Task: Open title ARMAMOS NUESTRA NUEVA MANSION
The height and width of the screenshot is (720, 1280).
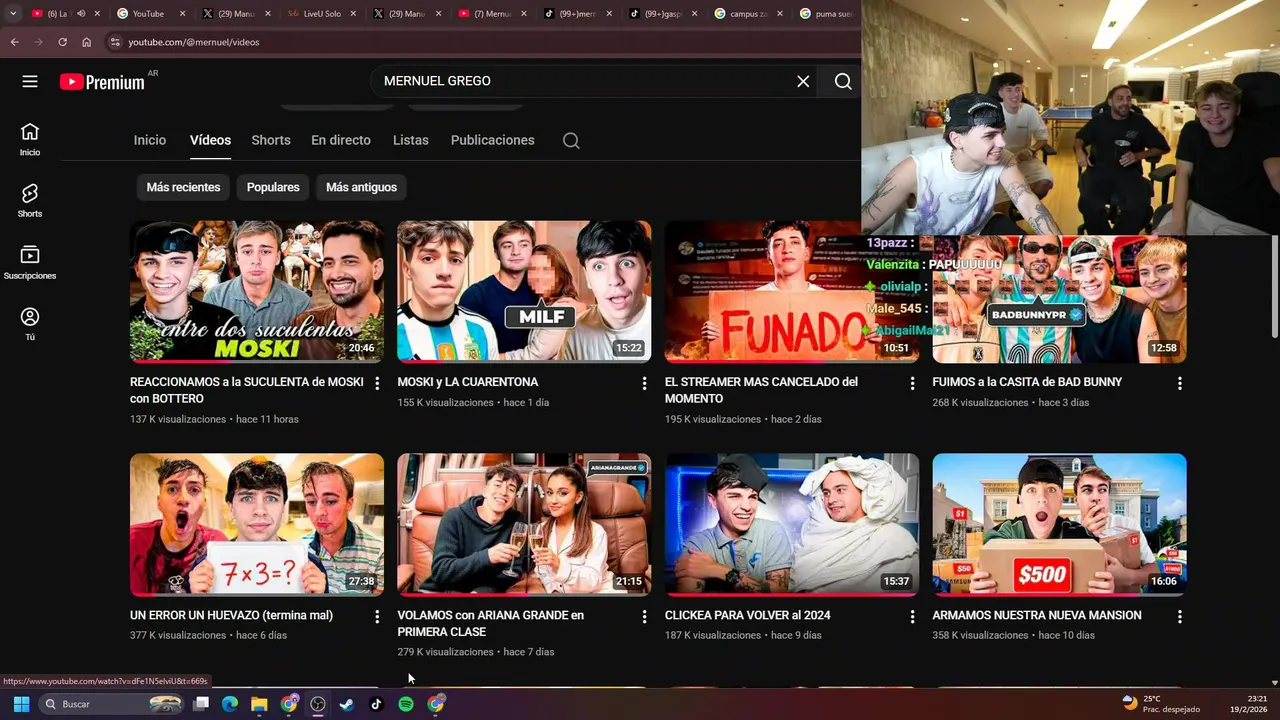Action: tap(1037, 615)
